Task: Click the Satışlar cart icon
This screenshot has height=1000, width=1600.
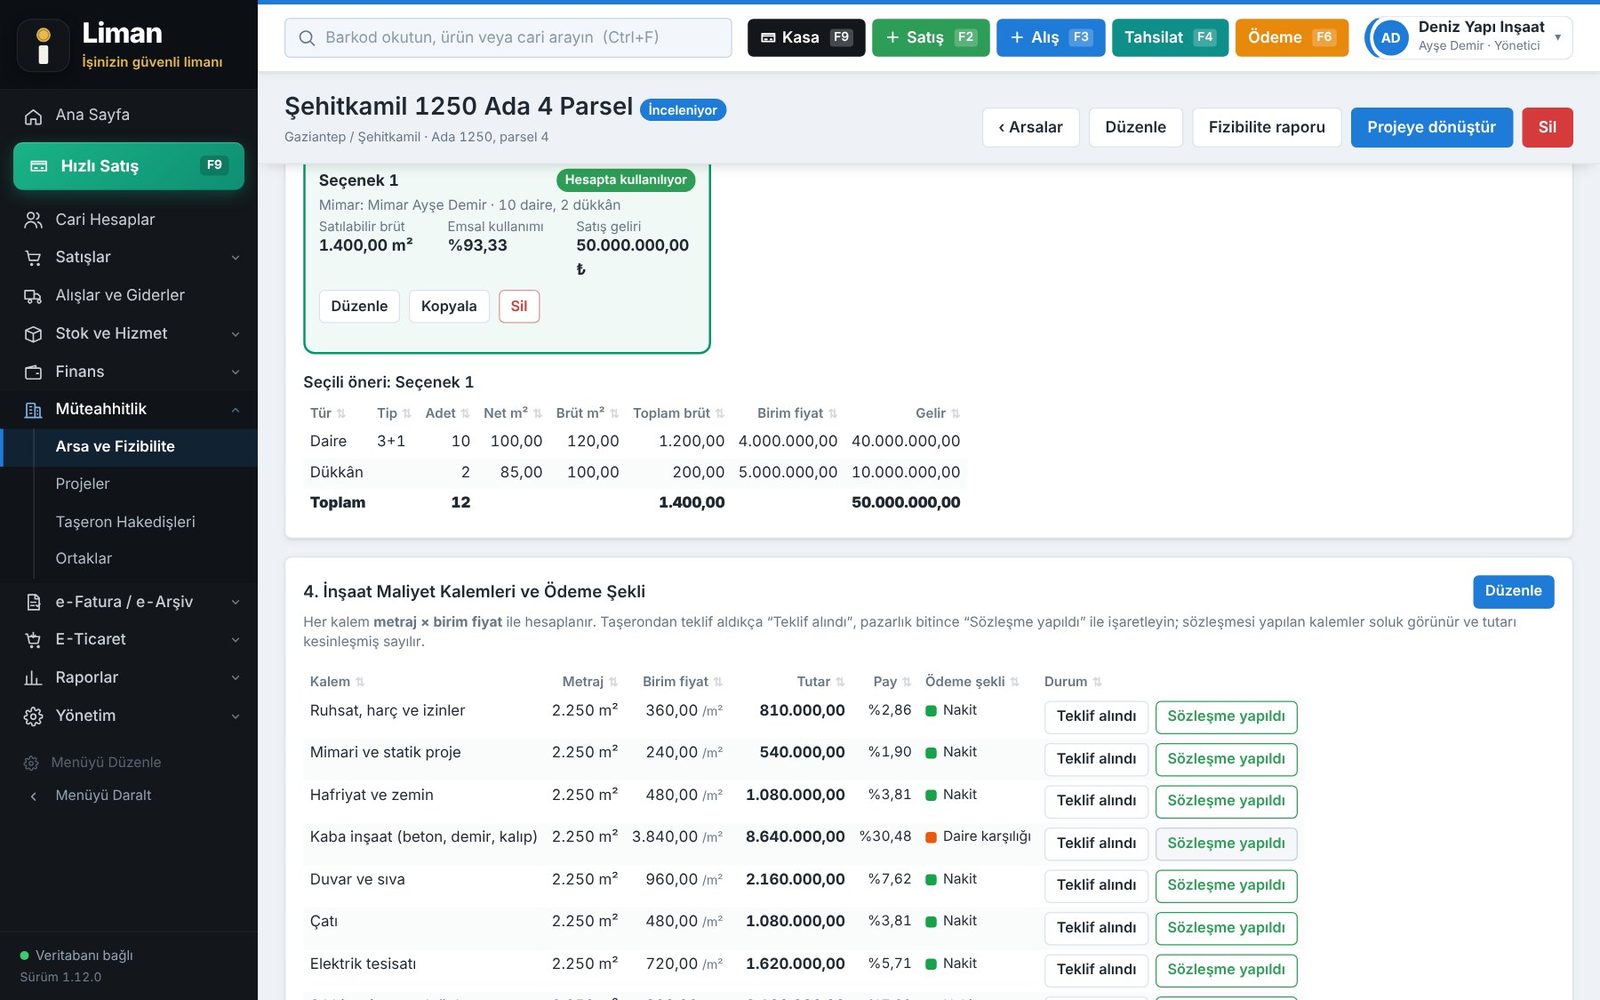Action: 33,258
